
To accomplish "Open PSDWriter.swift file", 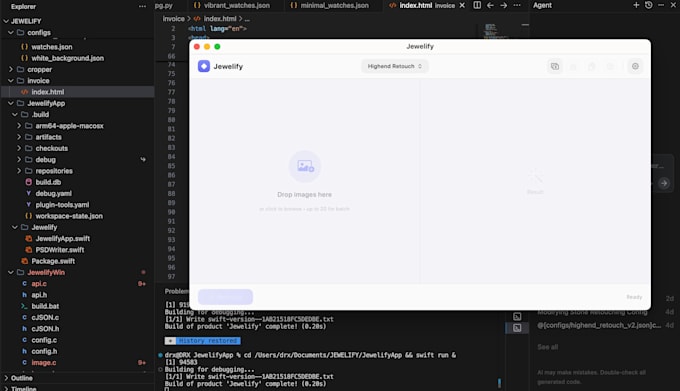I will point(59,250).
